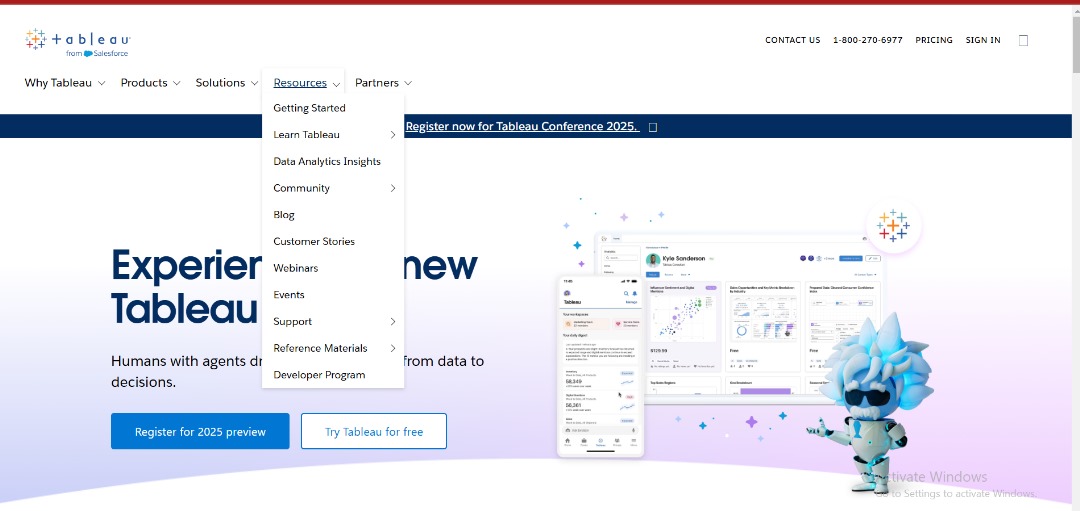Expand the Learn Tableau submenu arrow
Screen dimensions: 1080x511
coord(393,135)
